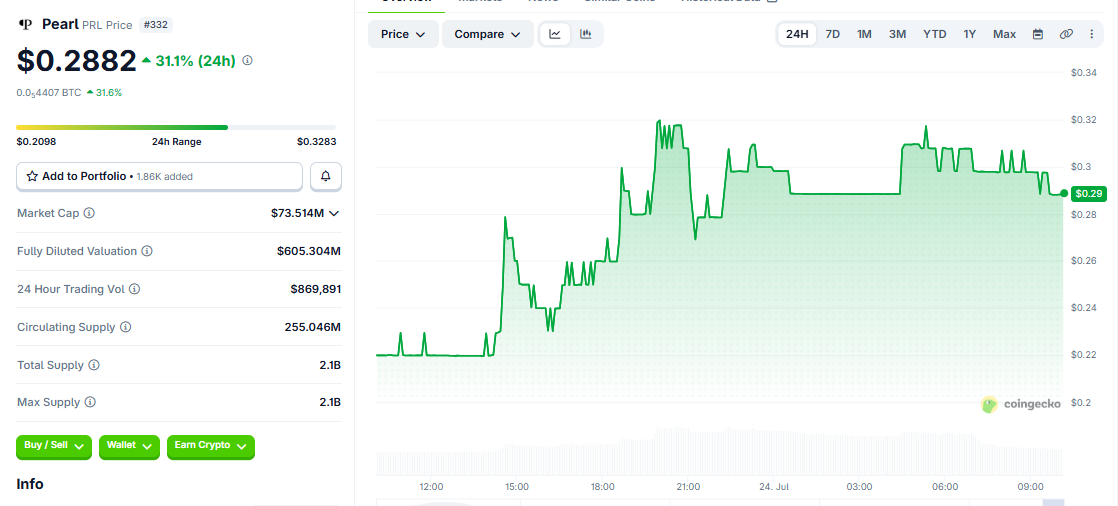Viewport: 1118px width, 506px height.
Task: Click the $0.2882 price text
Action: [76, 61]
